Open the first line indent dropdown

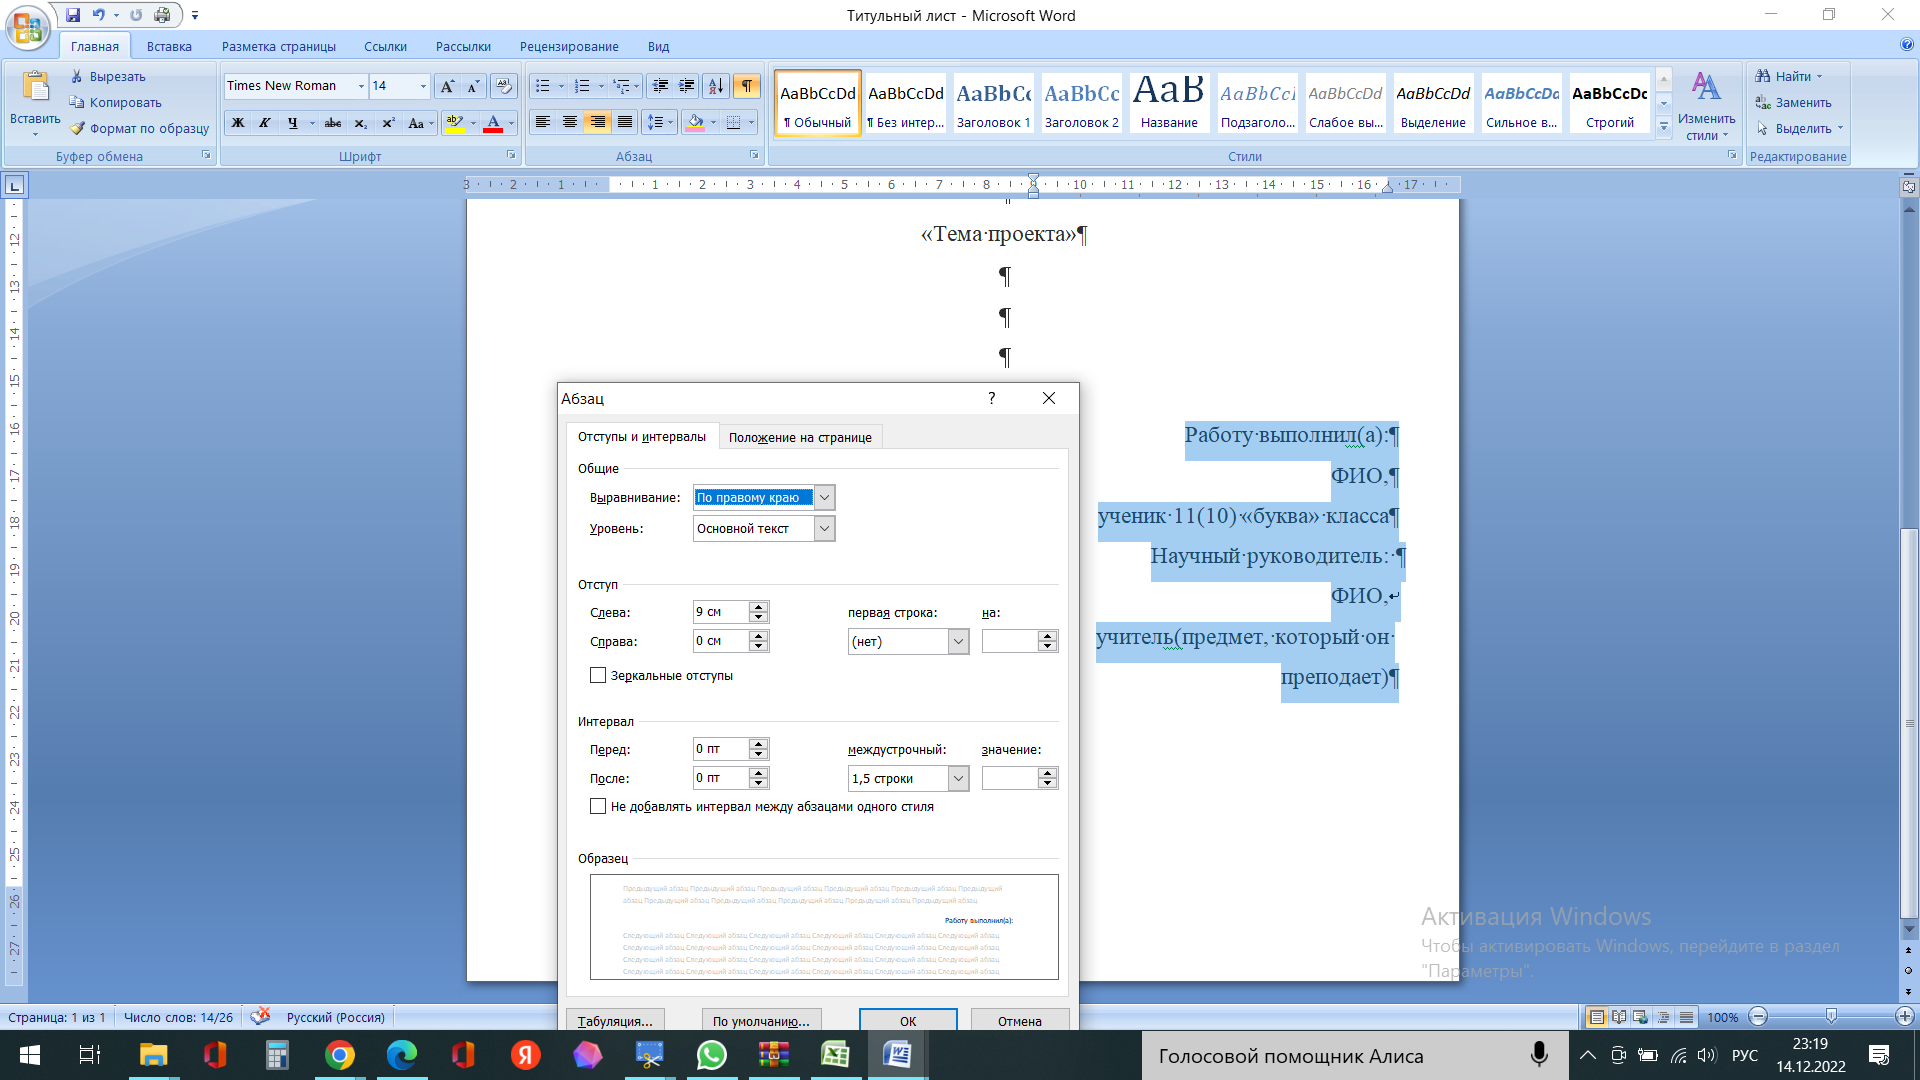(958, 642)
